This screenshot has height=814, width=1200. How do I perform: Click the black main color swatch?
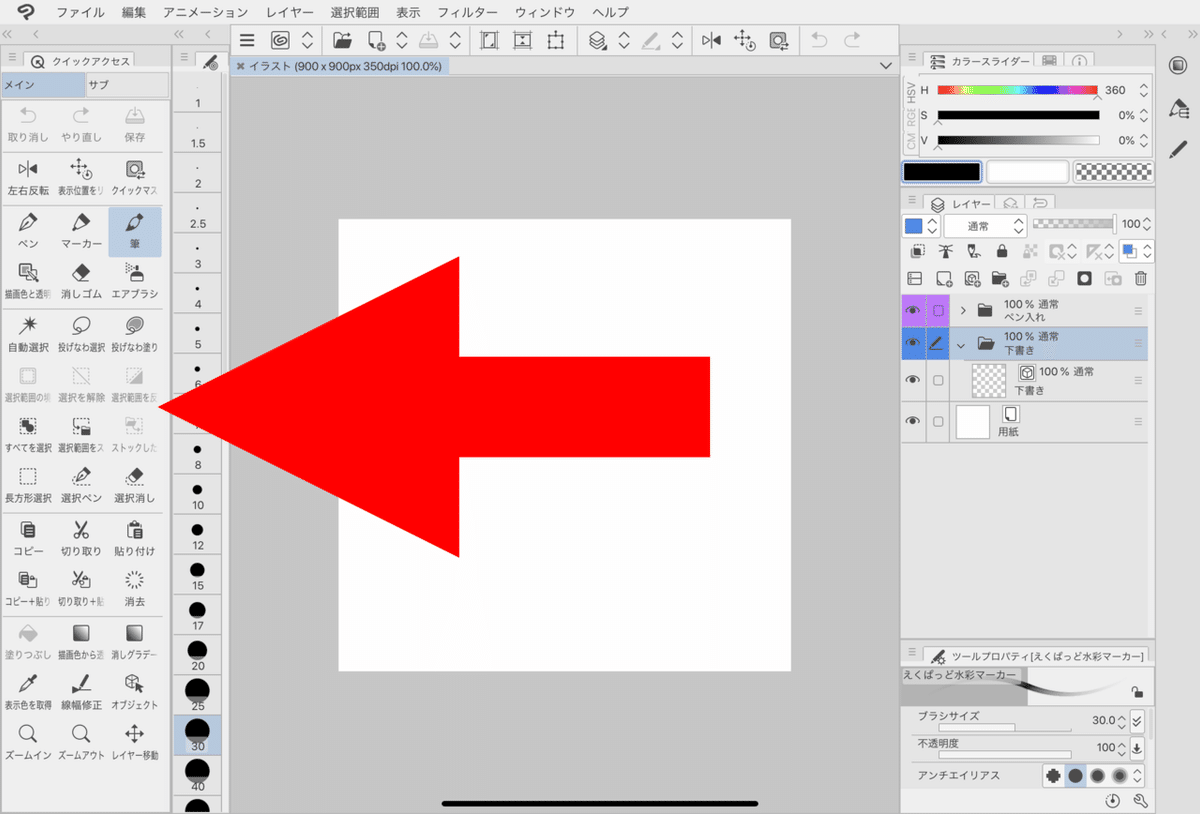click(x=941, y=172)
